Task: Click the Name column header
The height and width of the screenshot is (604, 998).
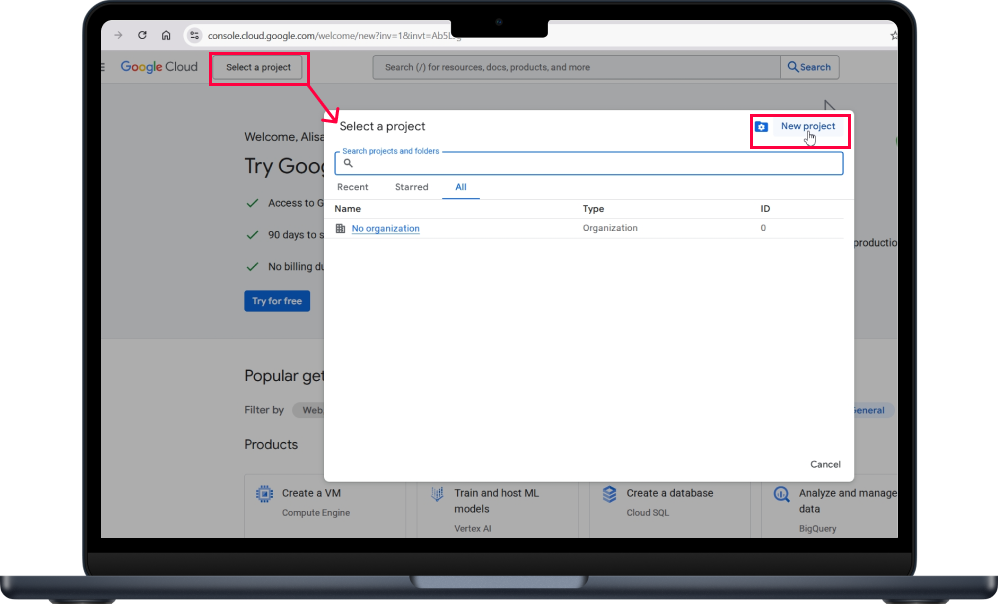Action: tap(348, 209)
